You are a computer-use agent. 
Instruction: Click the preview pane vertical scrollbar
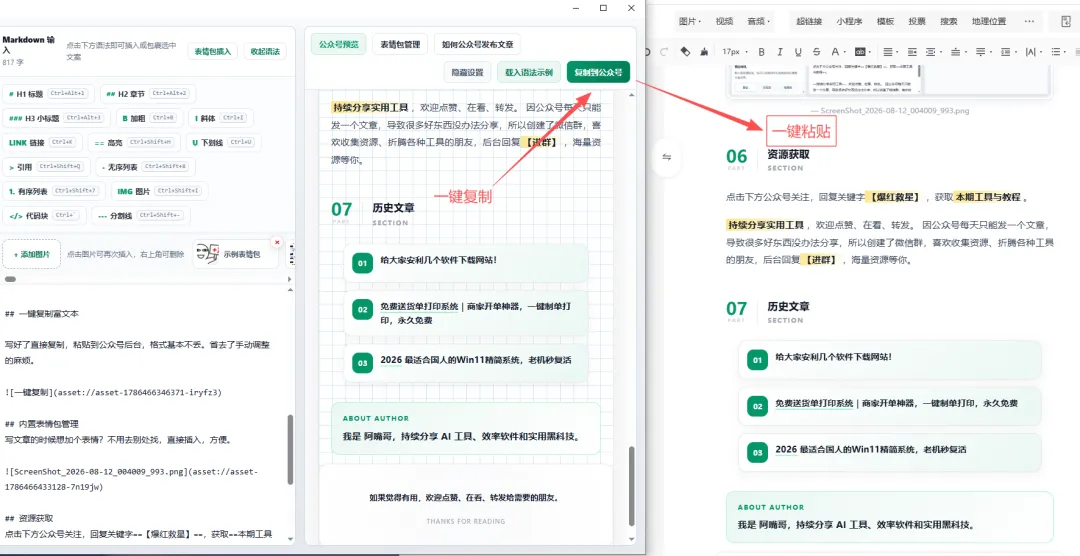pyautogui.click(x=632, y=487)
